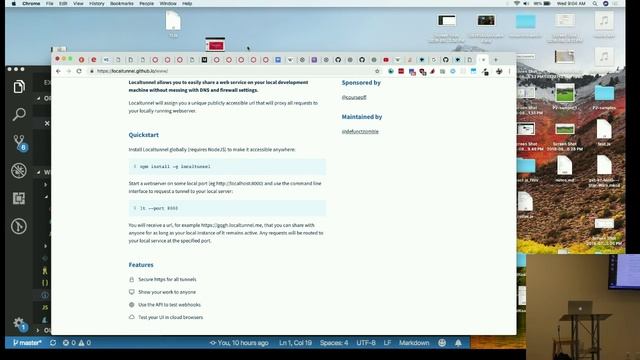Click the 'npm install -g localtunnel' code block
The height and width of the screenshot is (360, 640).
pyautogui.click(x=227, y=167)
